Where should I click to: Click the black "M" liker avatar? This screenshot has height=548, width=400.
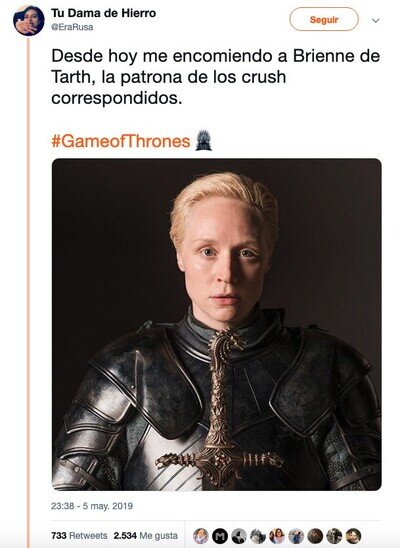tap(220, 536)
